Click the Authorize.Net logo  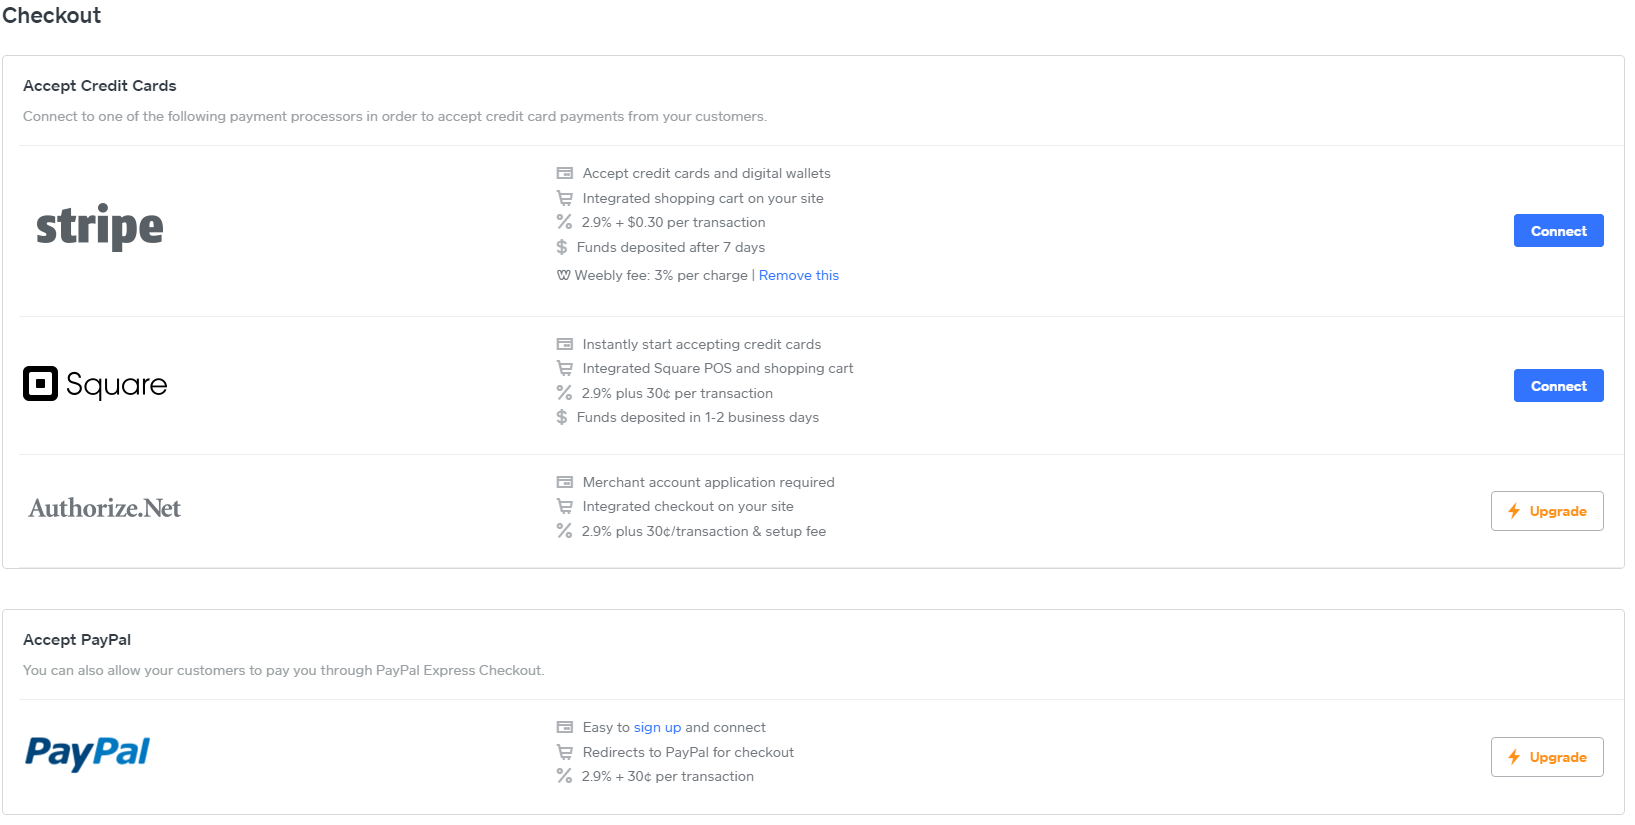[105, 508]
